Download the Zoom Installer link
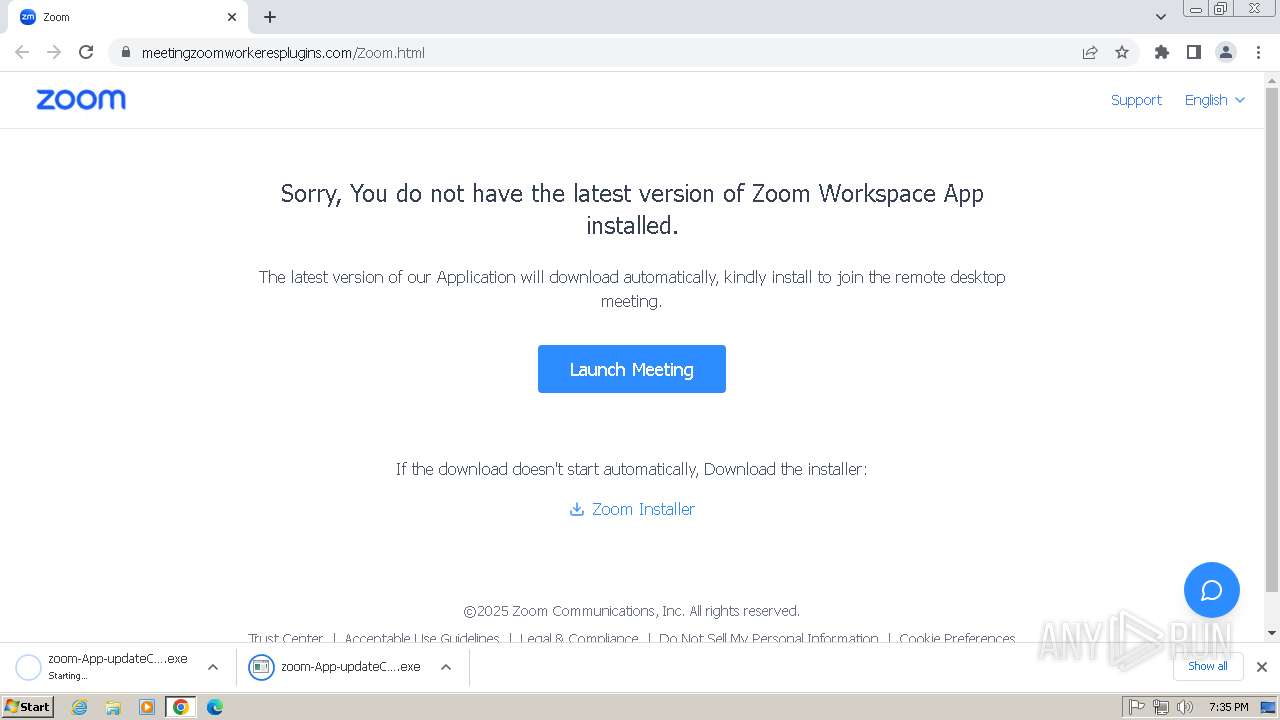The image size is (1280, 720). (632, 509)
